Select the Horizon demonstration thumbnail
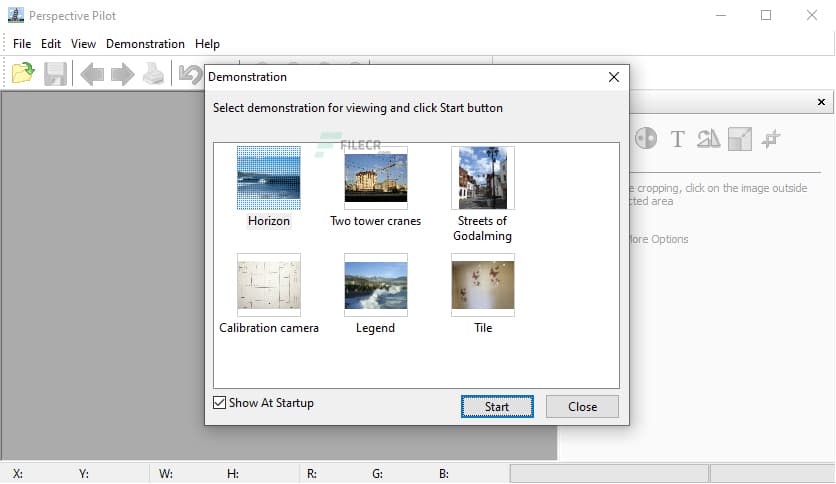This screenshot has width=836, height=484. pyautogui.click(x=269, y=178)
